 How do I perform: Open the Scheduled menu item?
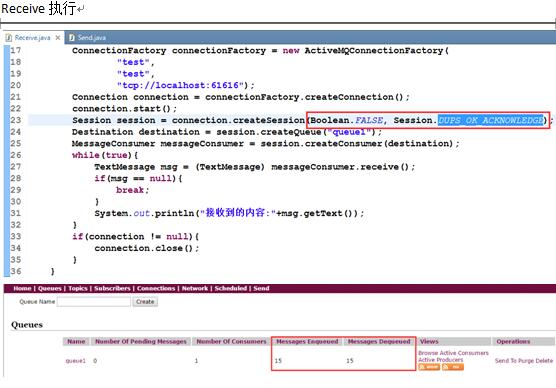(x=231, y=288)
